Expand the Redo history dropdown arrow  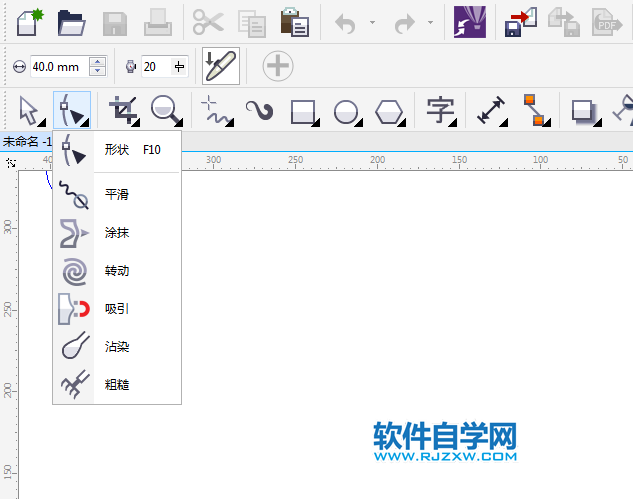(431, 22)
